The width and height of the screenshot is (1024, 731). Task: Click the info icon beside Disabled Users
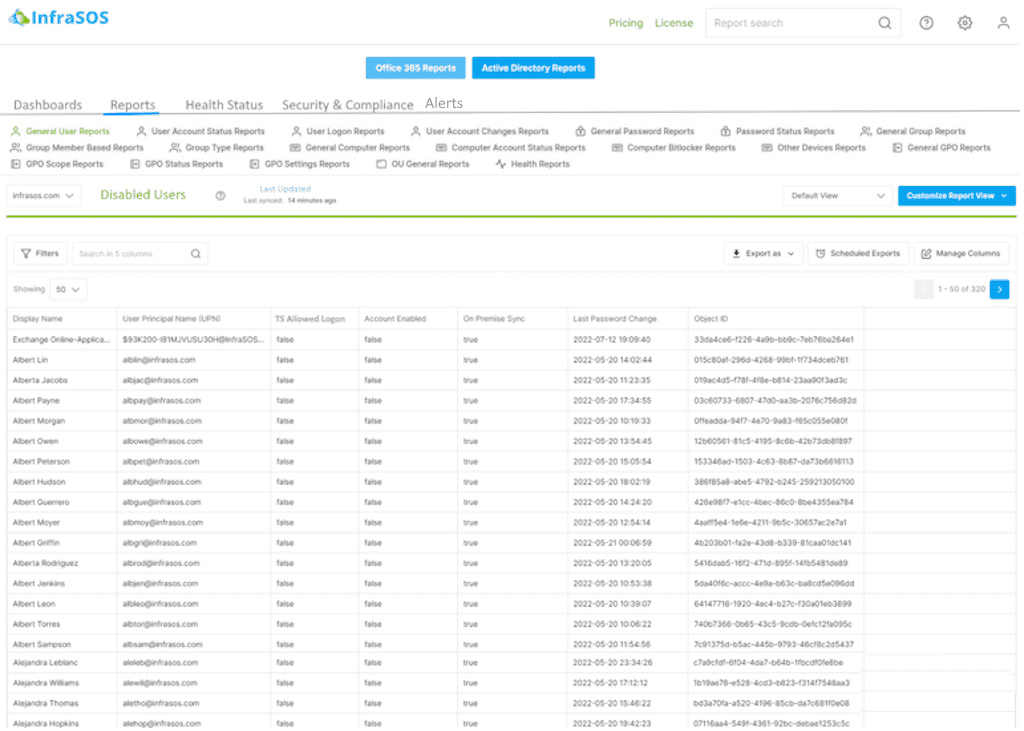click(x=219, y=195)
